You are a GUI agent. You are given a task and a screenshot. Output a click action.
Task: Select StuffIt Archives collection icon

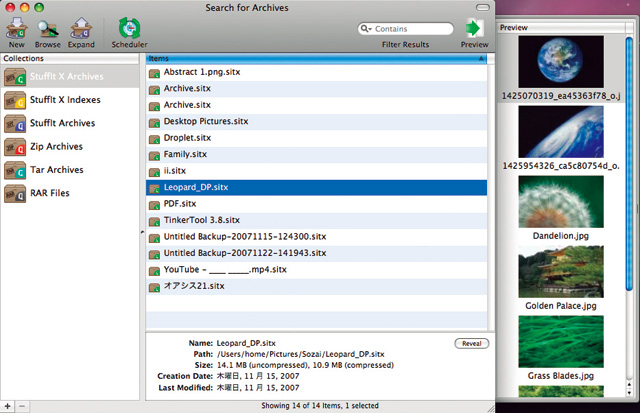tap(15, 123)
